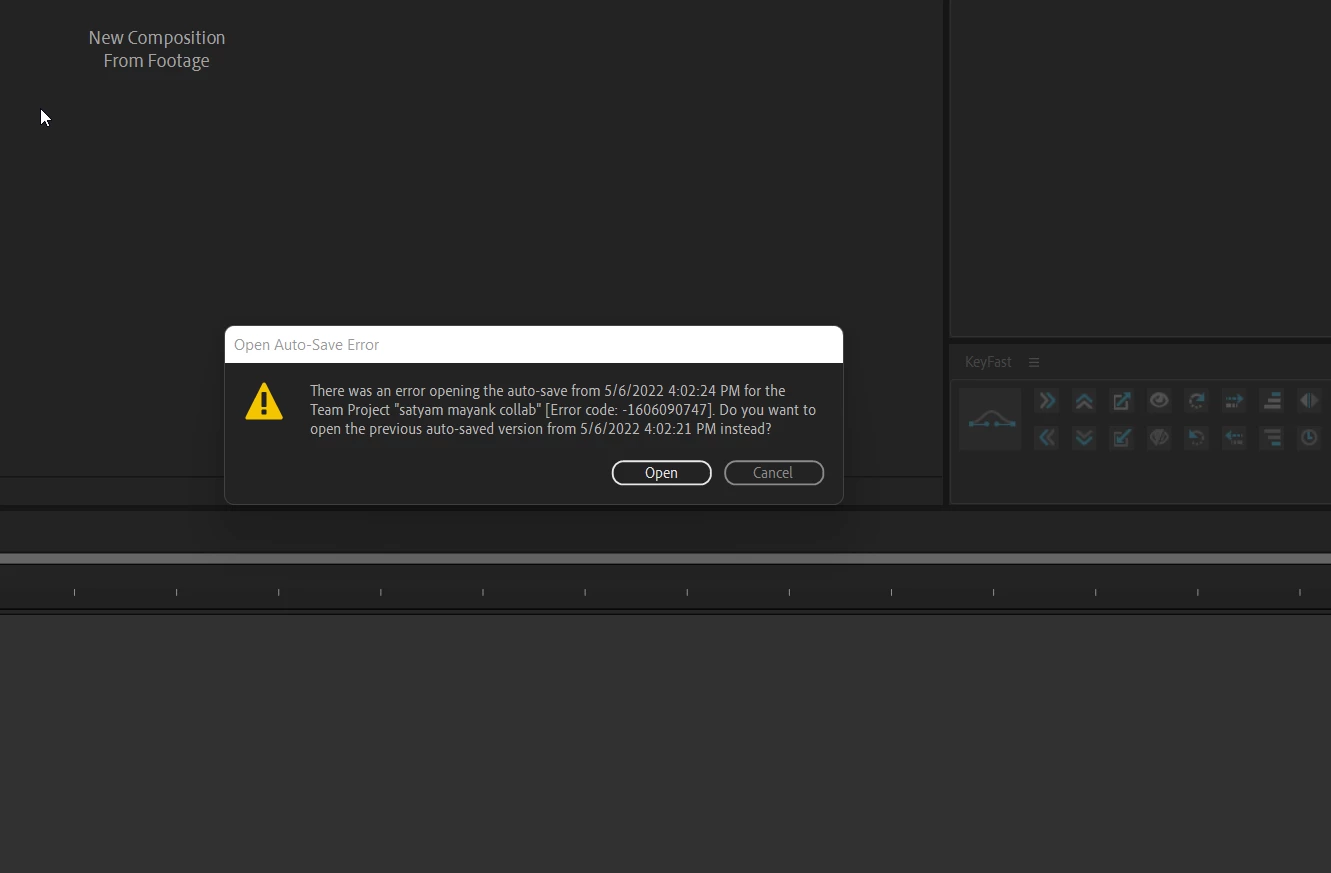Screen dimensions: 1331x873
Task: Select the KeyFast panel tab title
Action: [x=988, y=362]
